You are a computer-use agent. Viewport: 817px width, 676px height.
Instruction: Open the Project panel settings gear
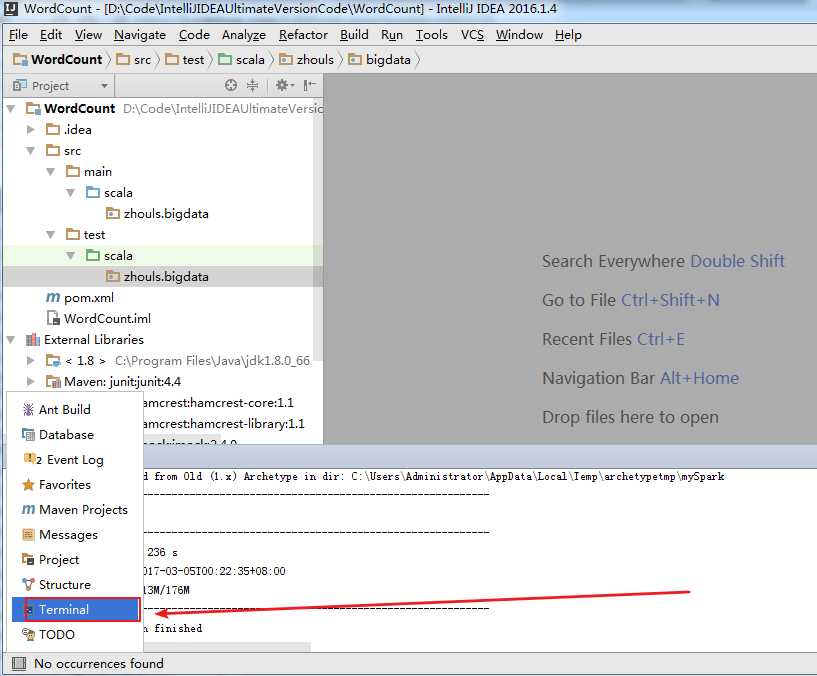282,85
